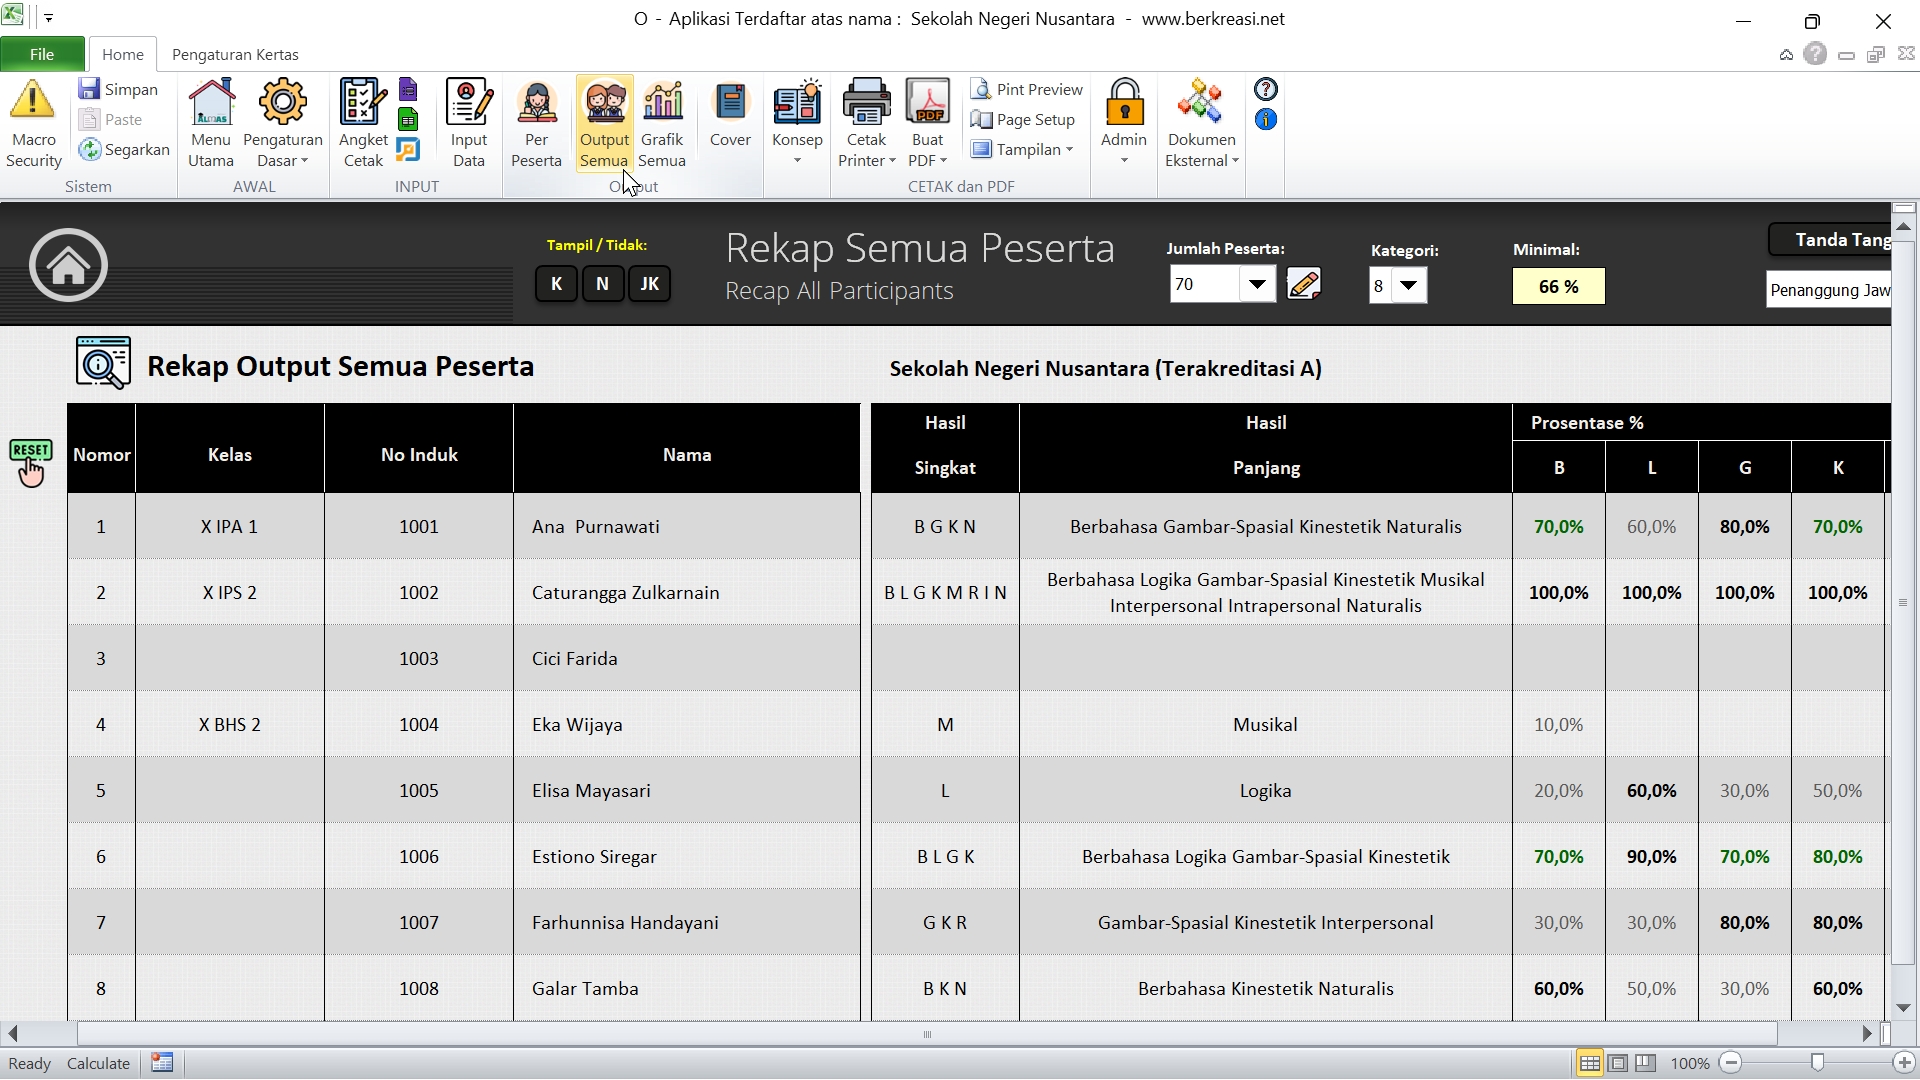Click the Menu Utama house icon
The width and height of the screenshot is (1920, 1080).
pos(211,104)
